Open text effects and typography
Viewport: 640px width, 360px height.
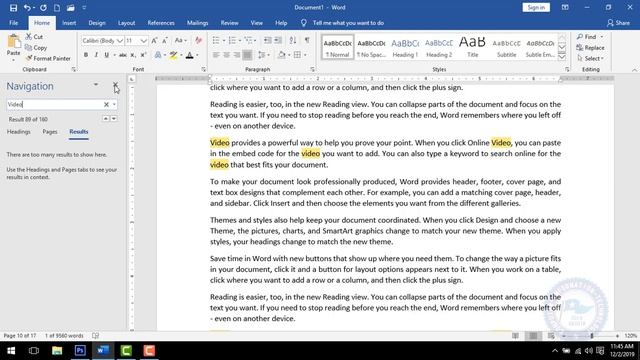pyautogui.click(x=158, y=55)
